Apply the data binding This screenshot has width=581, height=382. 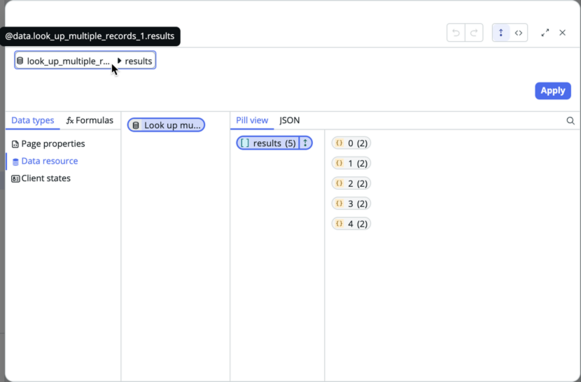click(552, 91)
